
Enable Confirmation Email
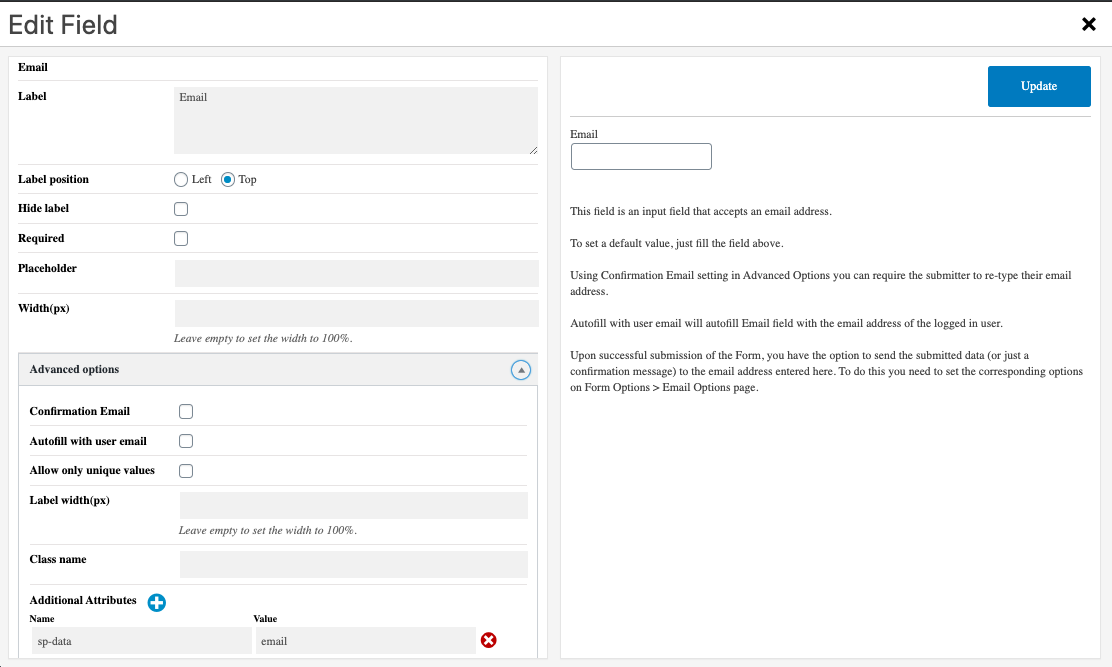point(186,411)
